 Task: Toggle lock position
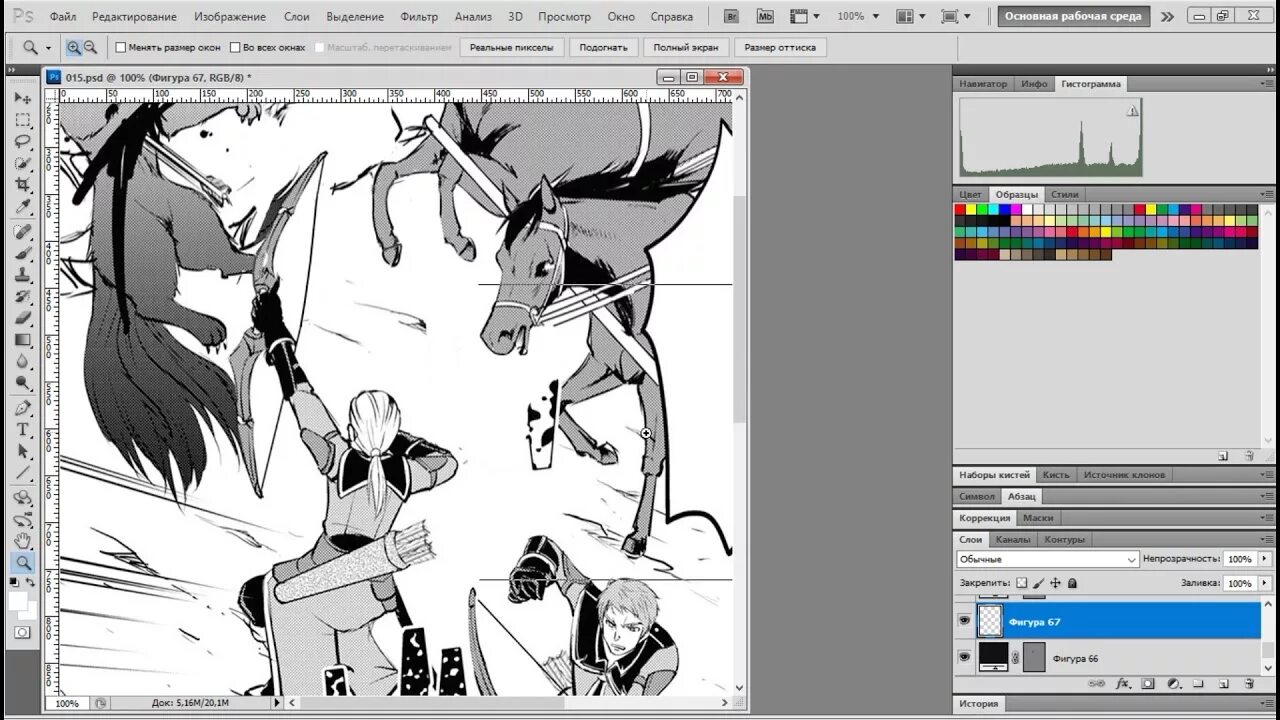(1055, 582)
